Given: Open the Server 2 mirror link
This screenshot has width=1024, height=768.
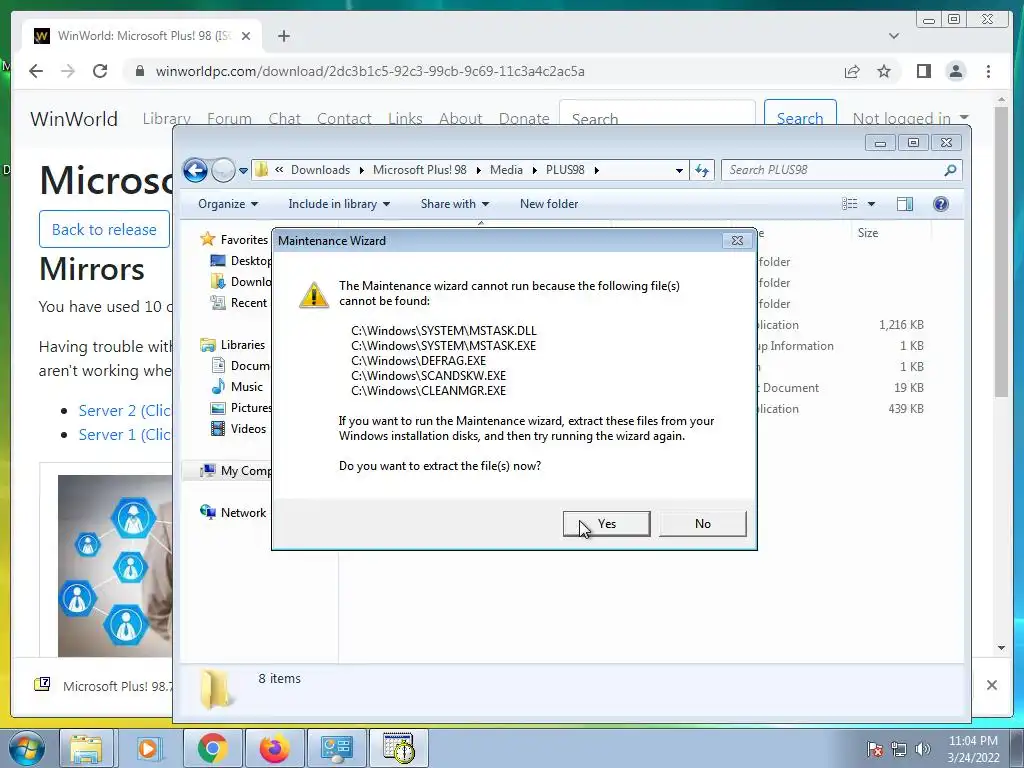Looking at the screenshot, I should 125,411.
